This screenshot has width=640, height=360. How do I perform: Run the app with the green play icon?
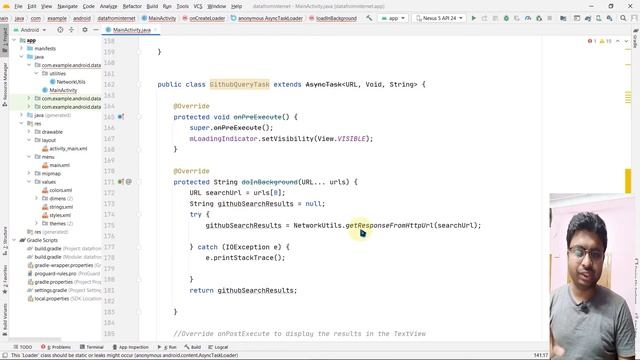pyautogui.click(x=473, y=18)
